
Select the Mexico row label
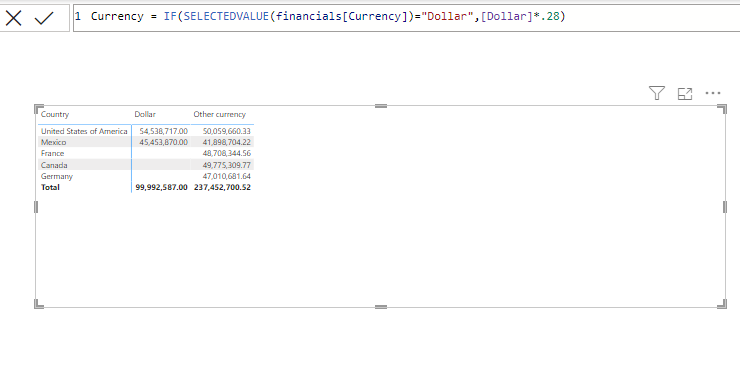coord(53,142)
